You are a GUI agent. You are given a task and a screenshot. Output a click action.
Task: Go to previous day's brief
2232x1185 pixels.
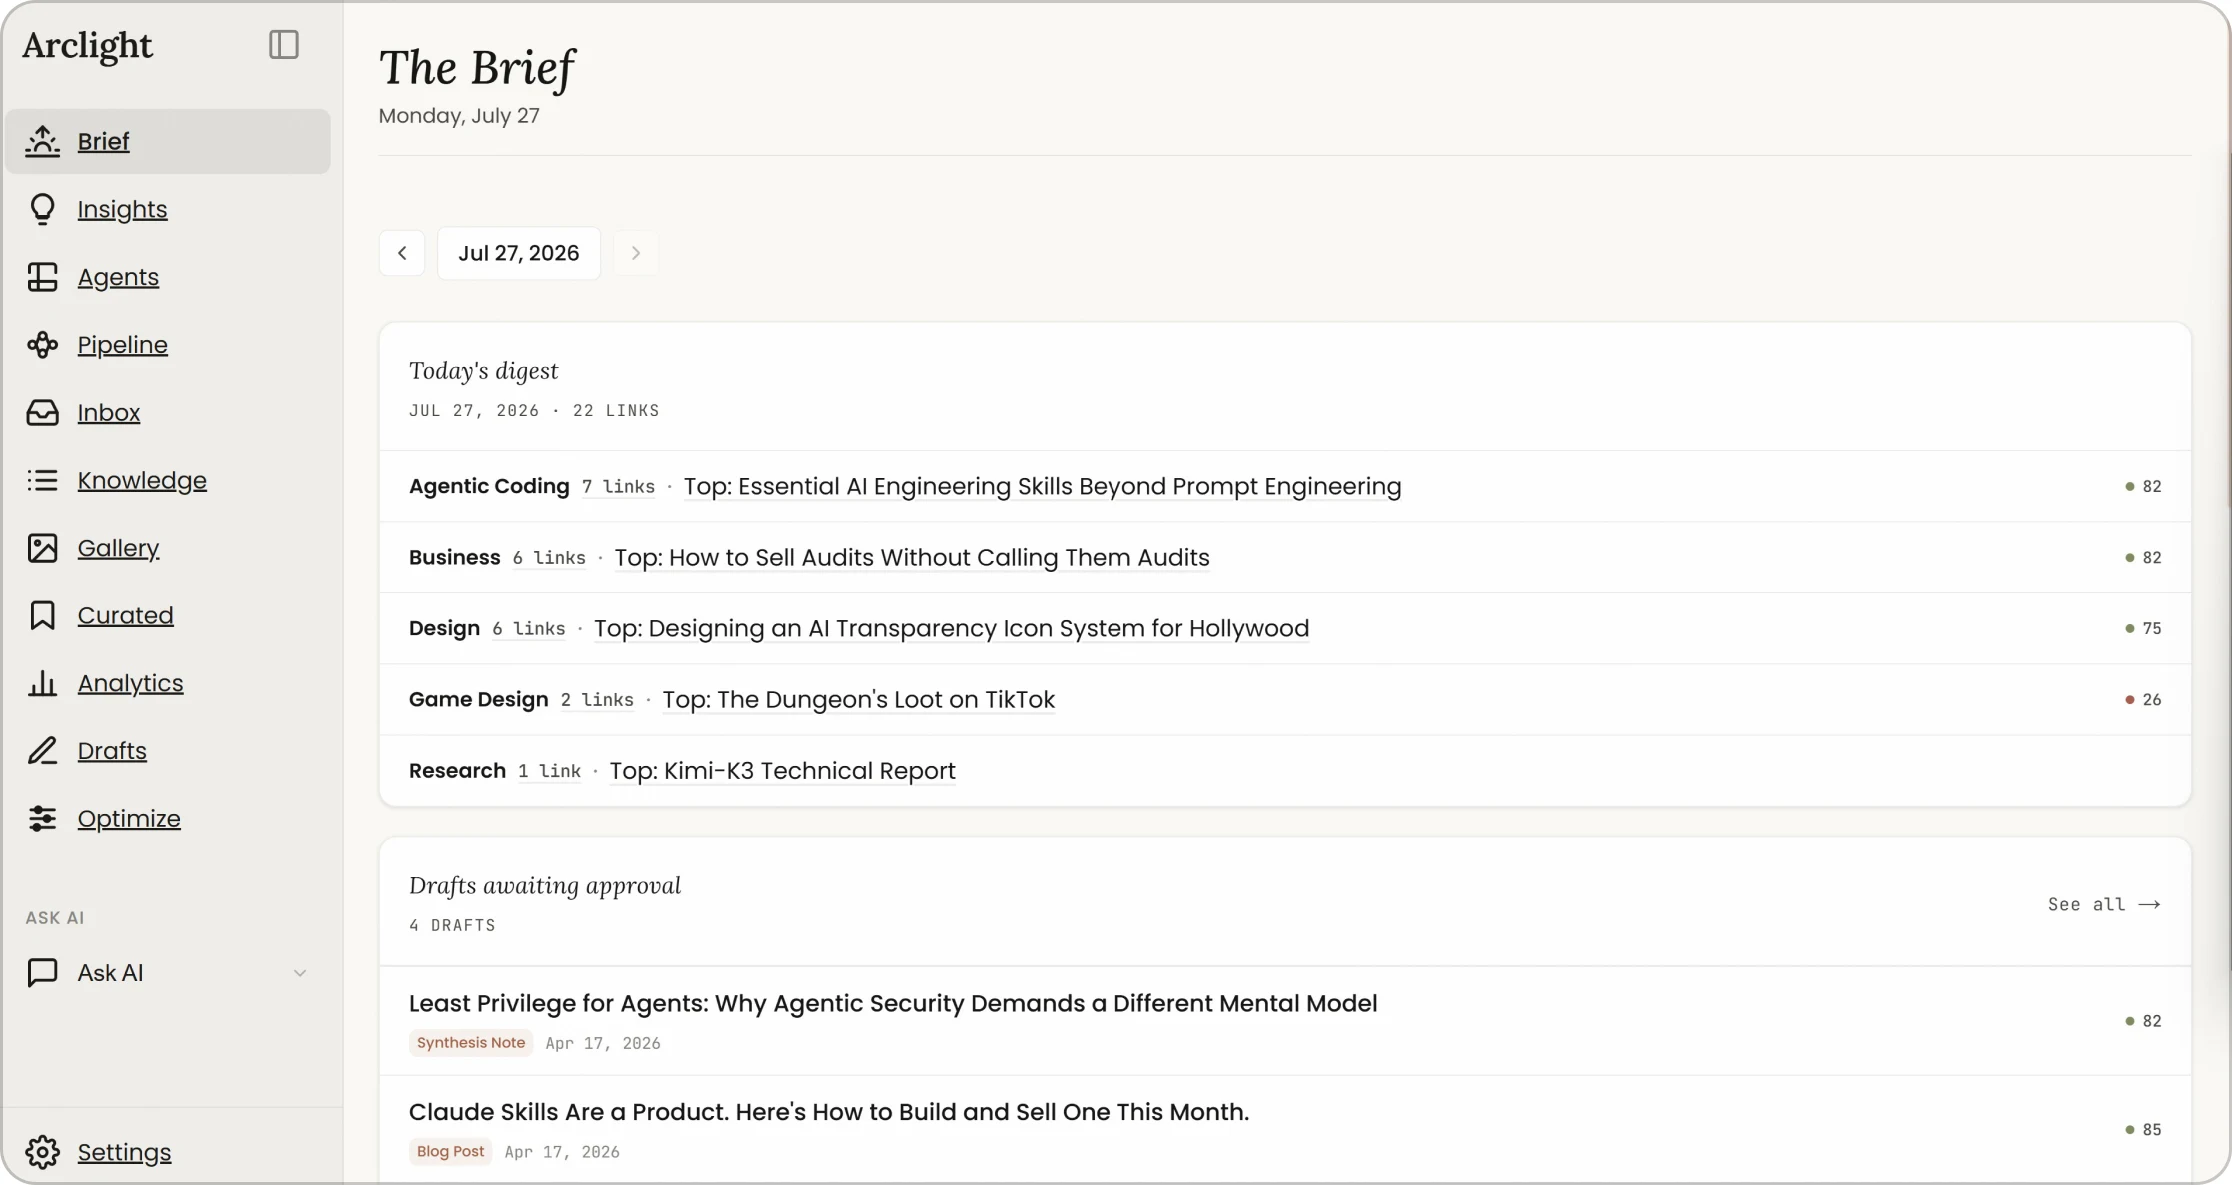(x=402, y=253)
